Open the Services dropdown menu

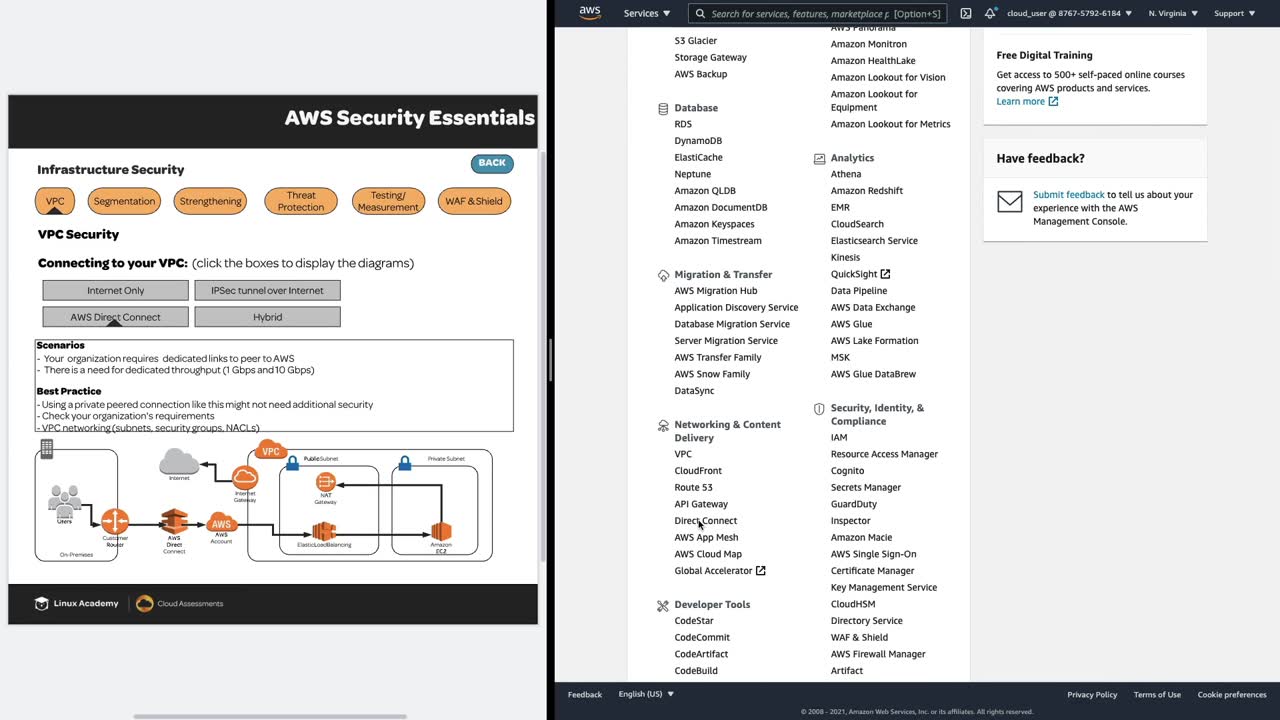coord(648,13)
